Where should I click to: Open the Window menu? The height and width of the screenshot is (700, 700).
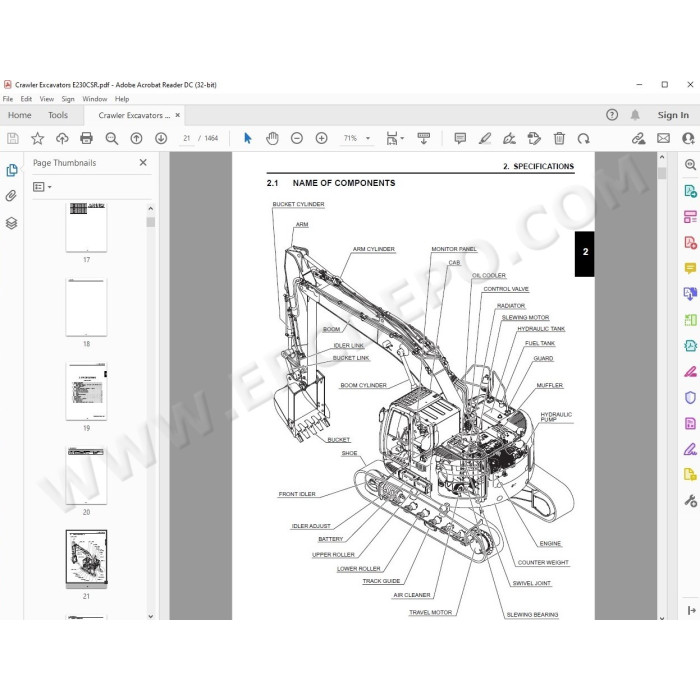click(95, 99)
